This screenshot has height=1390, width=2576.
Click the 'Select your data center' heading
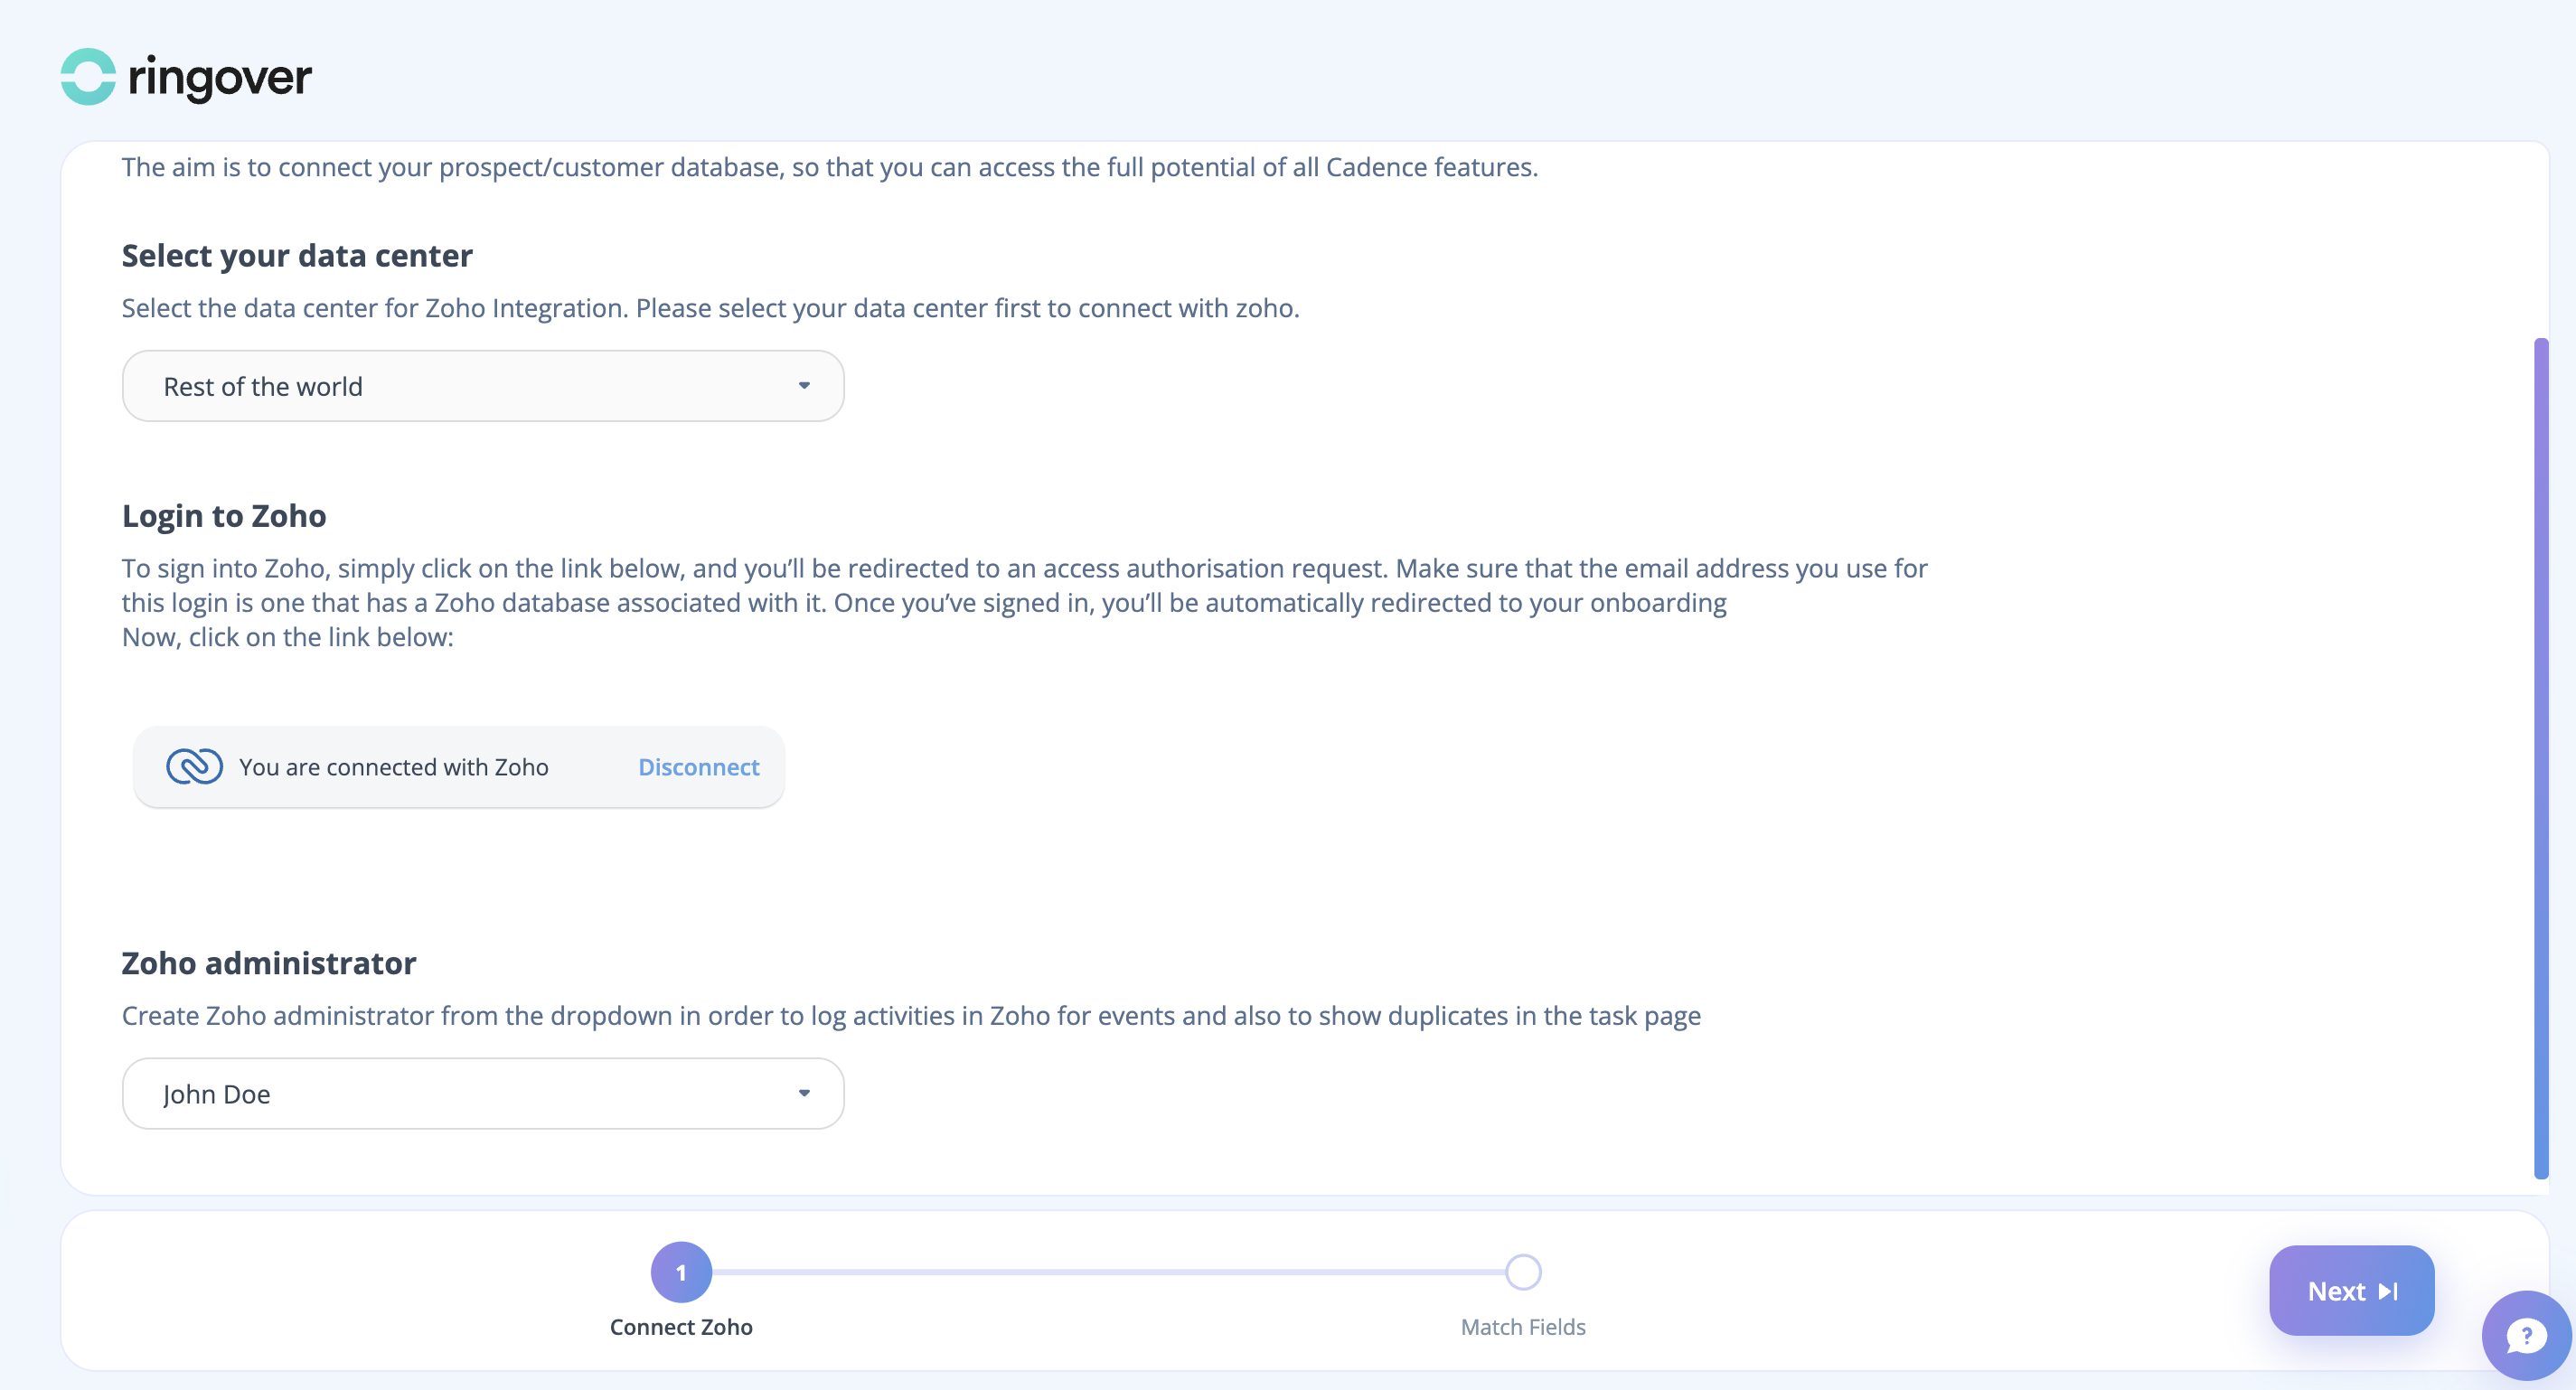click(297, 256)
